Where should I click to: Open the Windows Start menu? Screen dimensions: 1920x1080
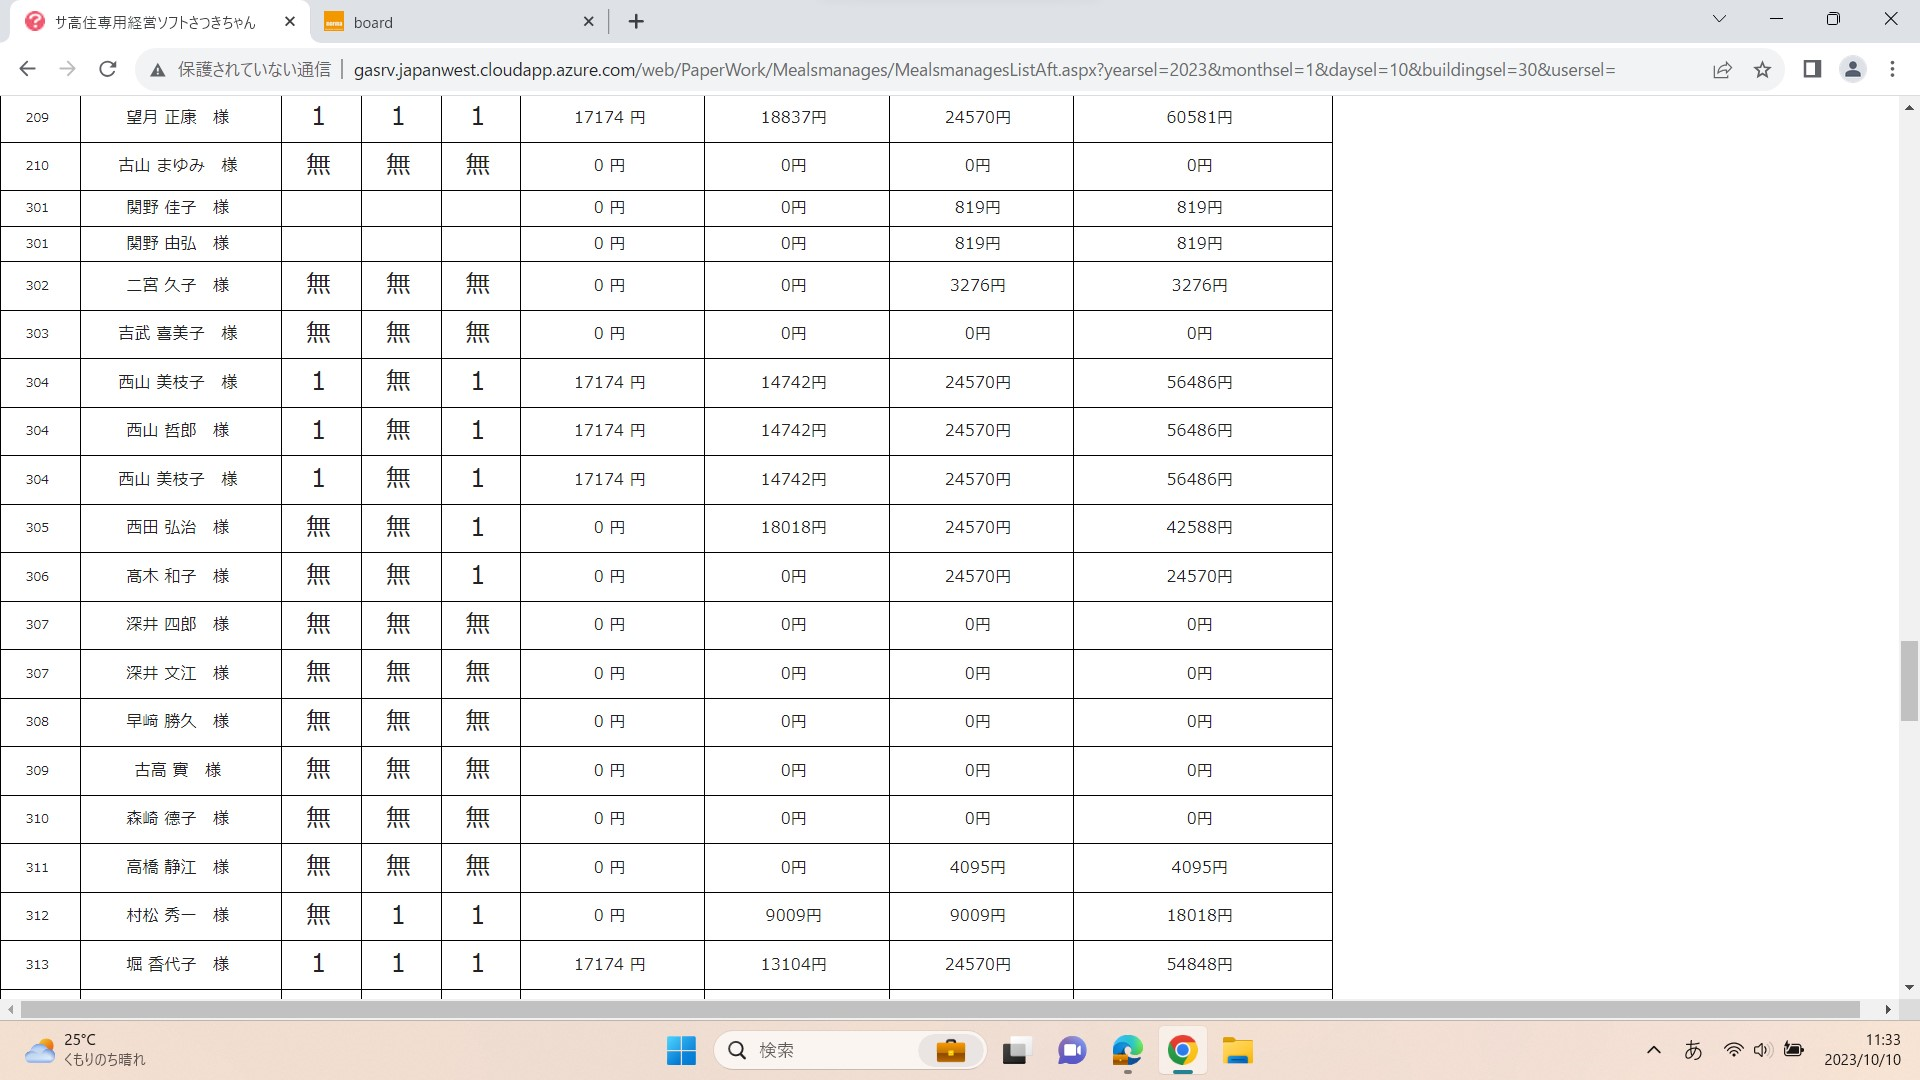click(x=681, y=1051)
